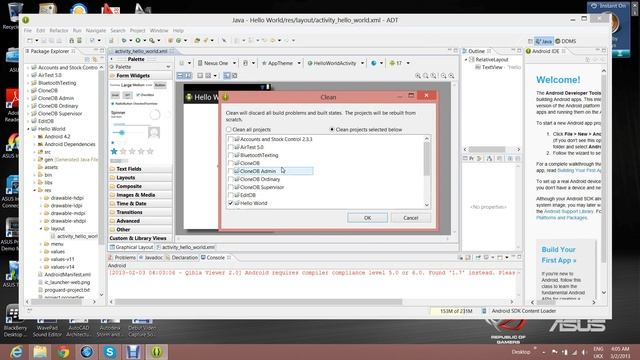Check the AirTest 5.0 project checkbox

click(x=230, y=147)
